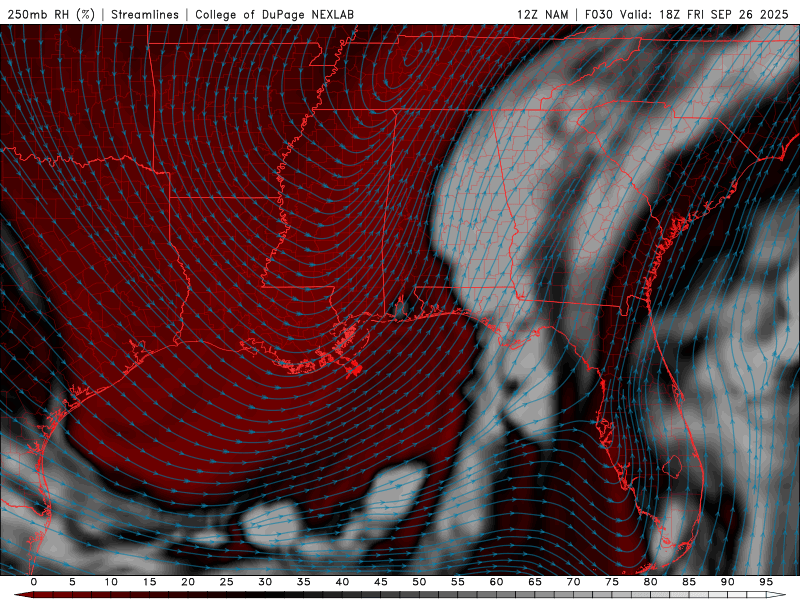
Task: Click 'College of DuPage NEXLAB' text
Action: [274, 14]
